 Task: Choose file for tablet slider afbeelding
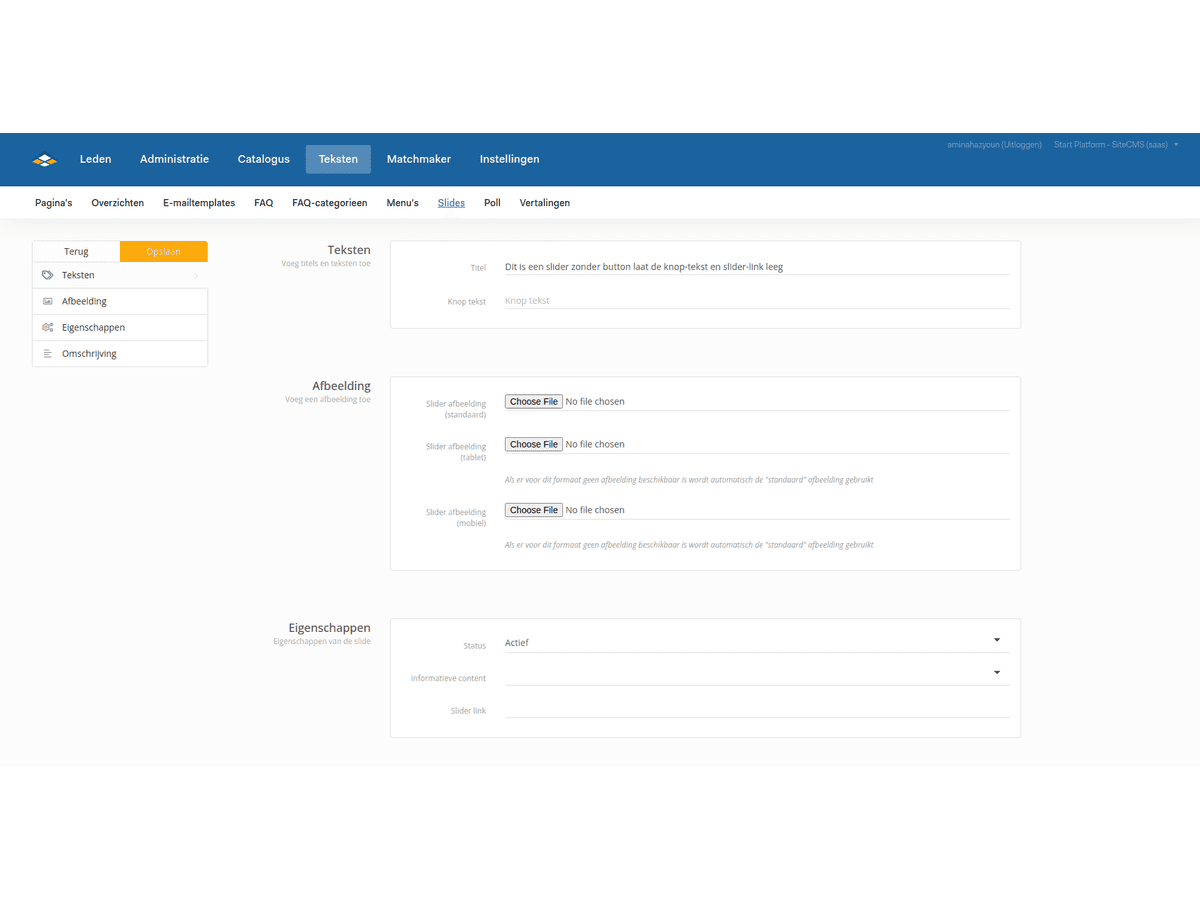[533, 444]
